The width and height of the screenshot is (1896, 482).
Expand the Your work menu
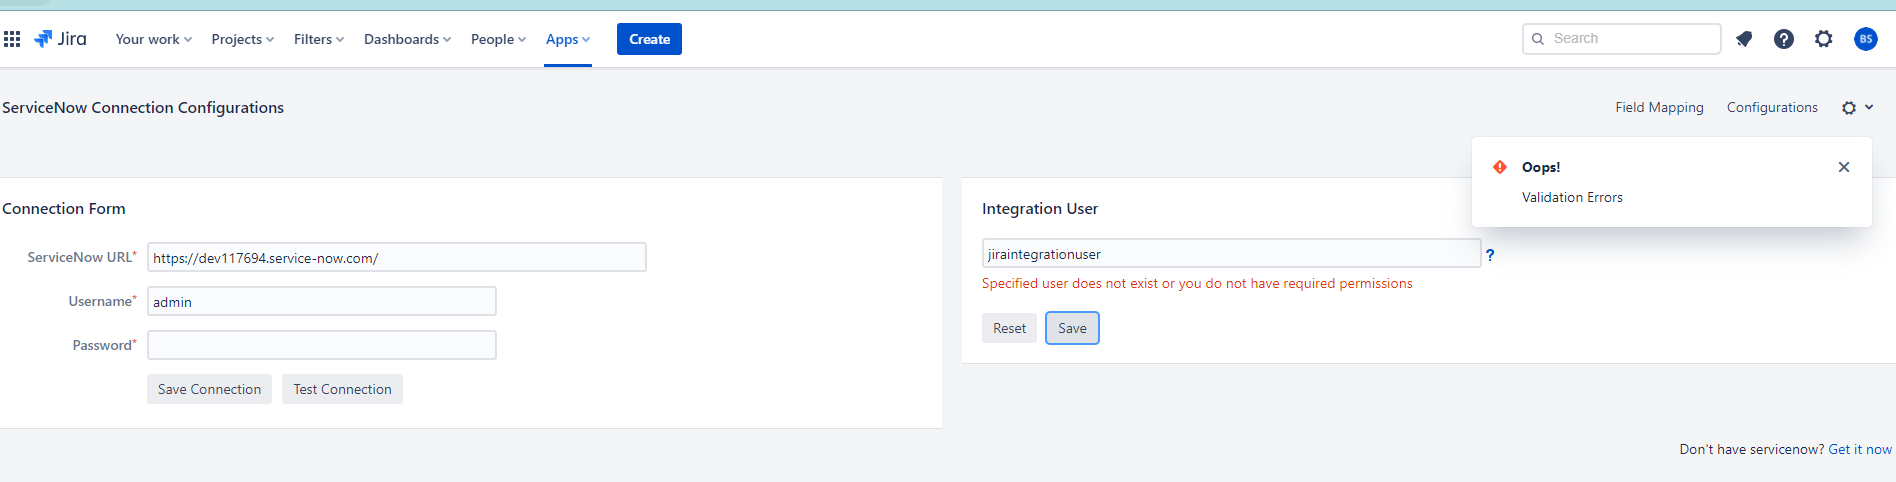click(x=154, y=39)
